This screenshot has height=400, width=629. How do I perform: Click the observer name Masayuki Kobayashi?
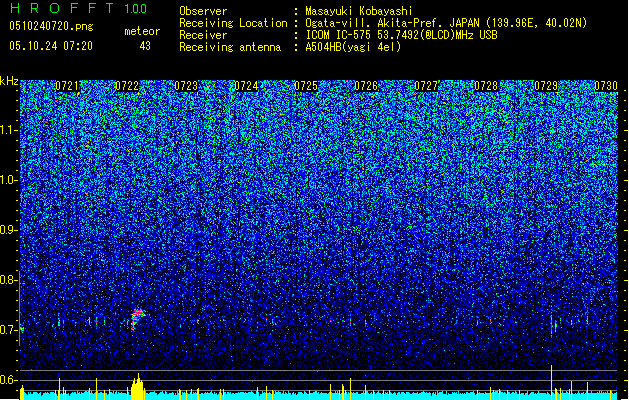coord(359,11)
